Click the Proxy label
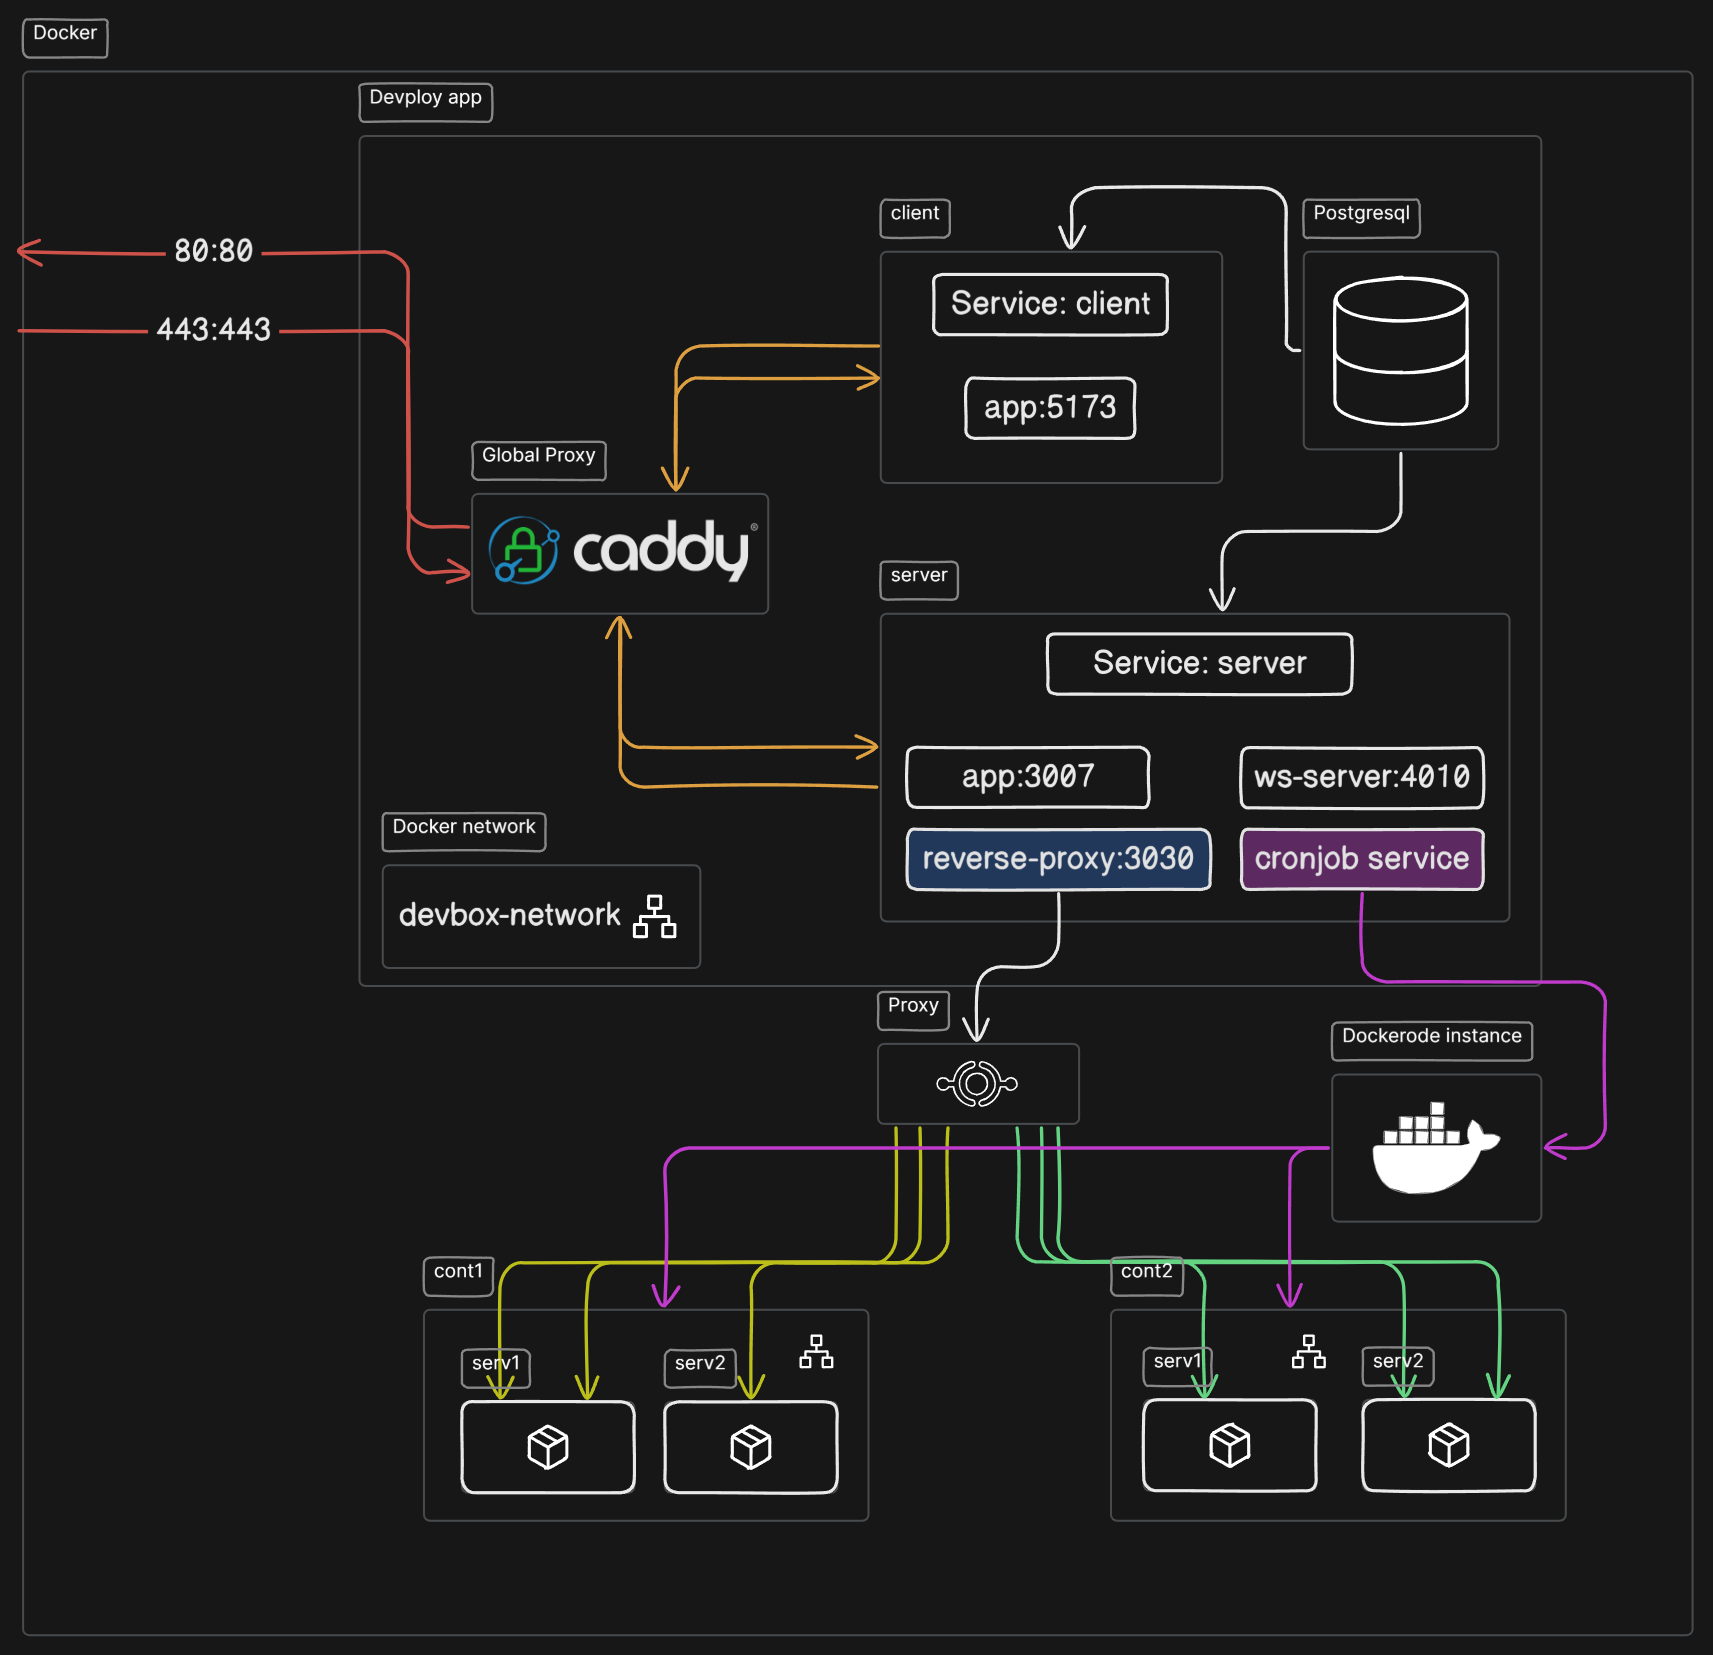The width and height of the screenshot is (1713, 1655). coord(913,1010)
